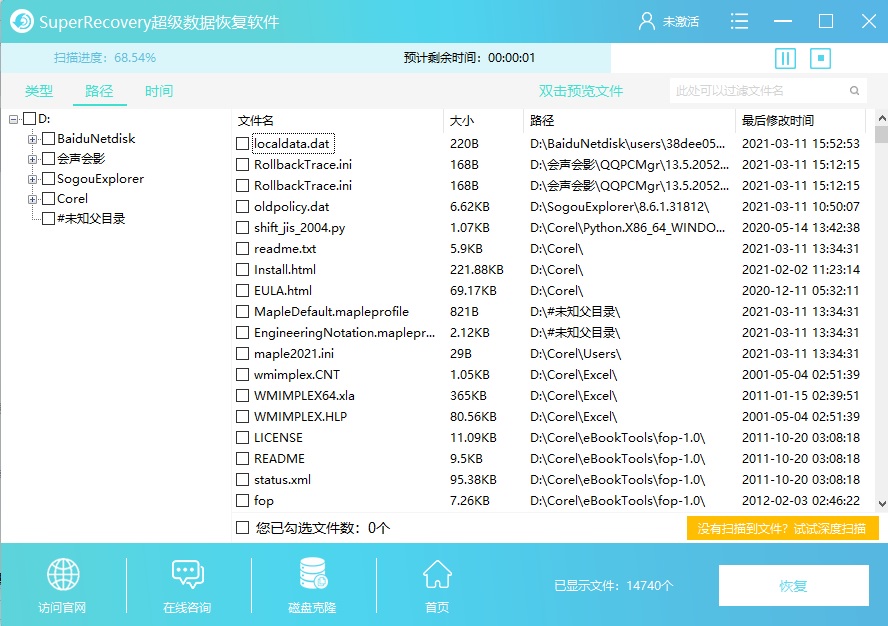This screenshot has height=626, width=888.
Task: Select the file LICENSE
Action: click(x=278, y=437)
